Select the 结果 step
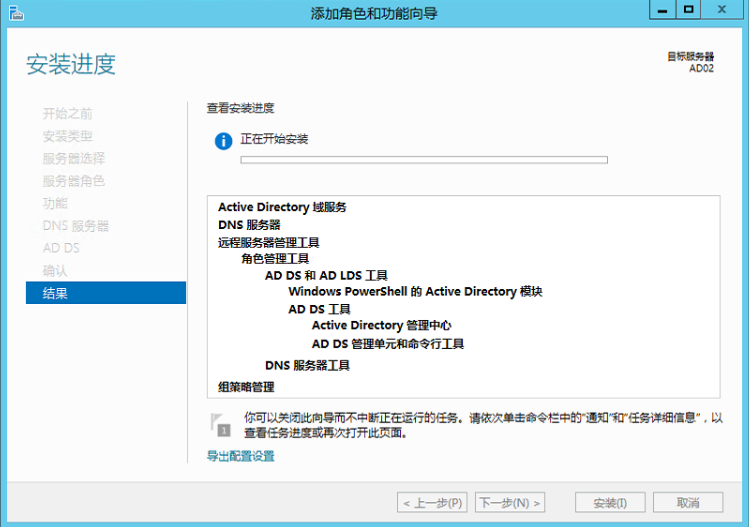 click(106, 293)
